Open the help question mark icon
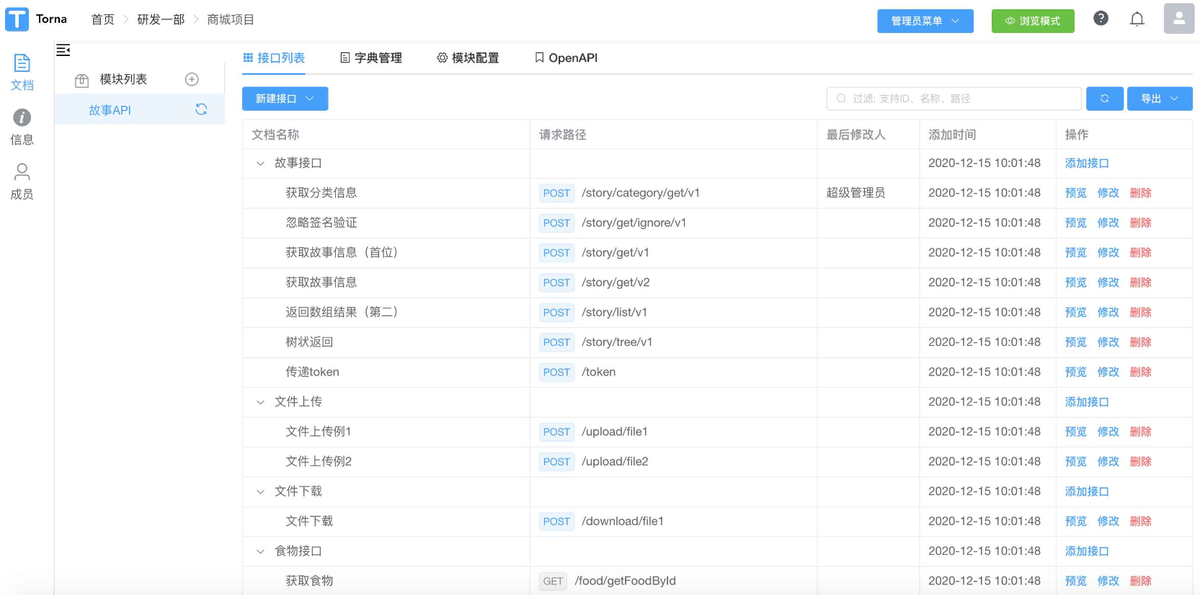The width and height of the screenshot is (1200, 595). (x=1101, y=19)
